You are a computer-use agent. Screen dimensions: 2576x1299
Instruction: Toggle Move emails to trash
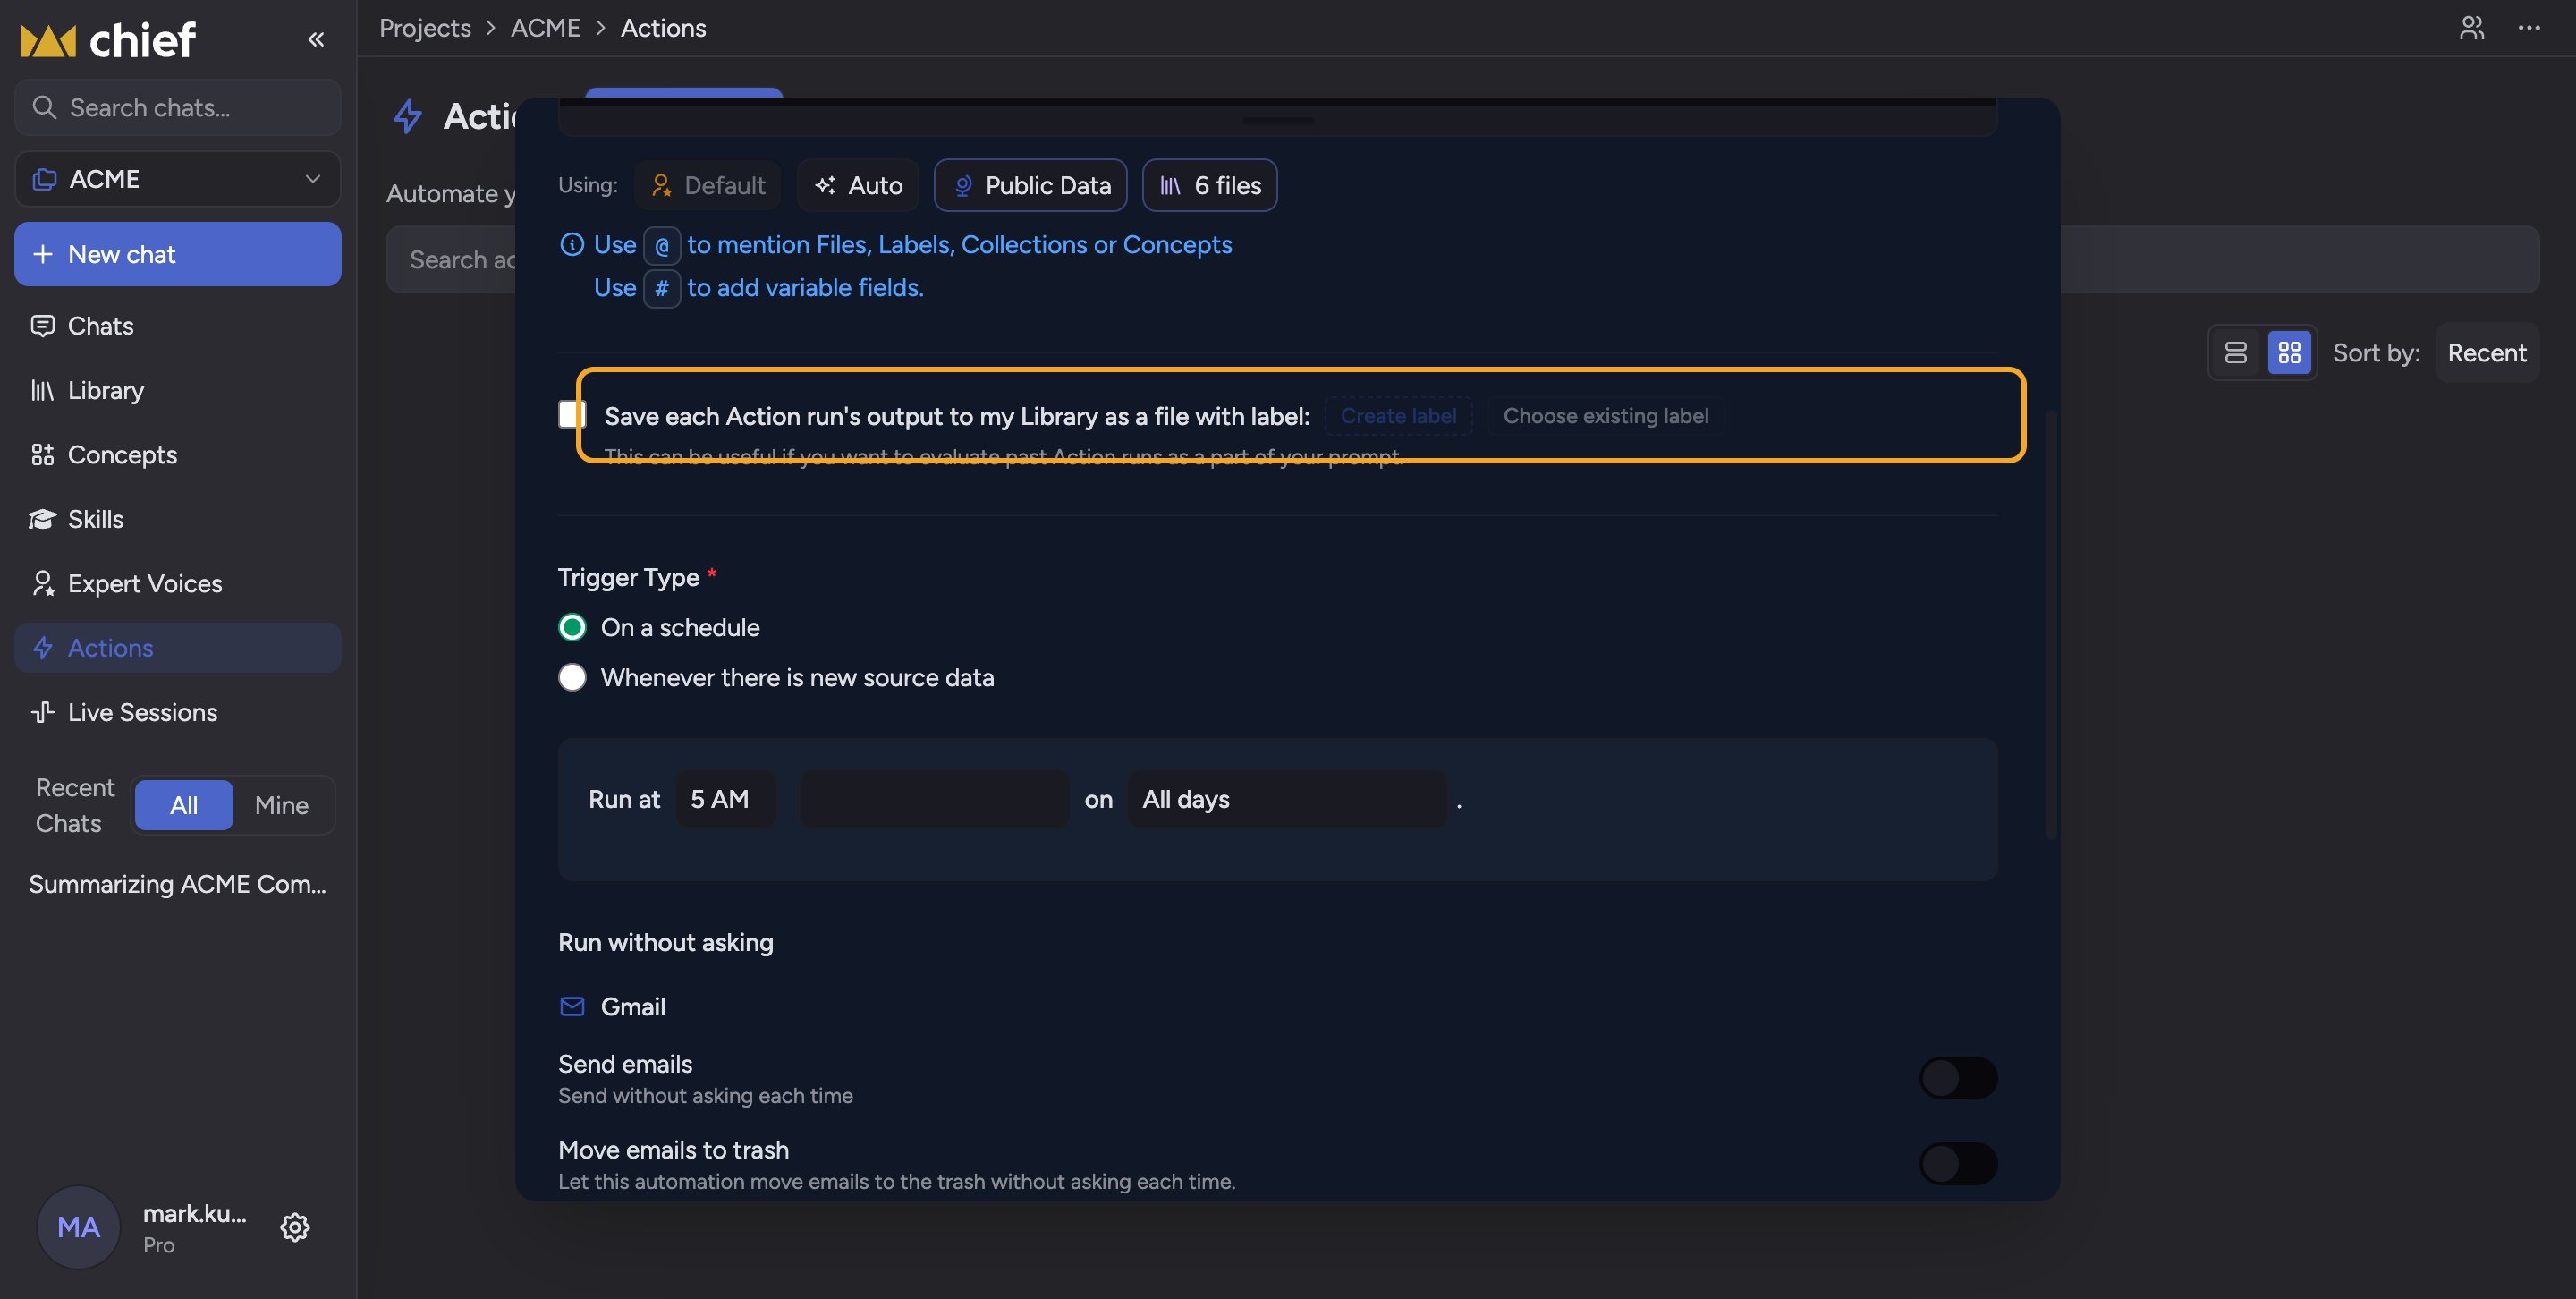[1958, 1164]
